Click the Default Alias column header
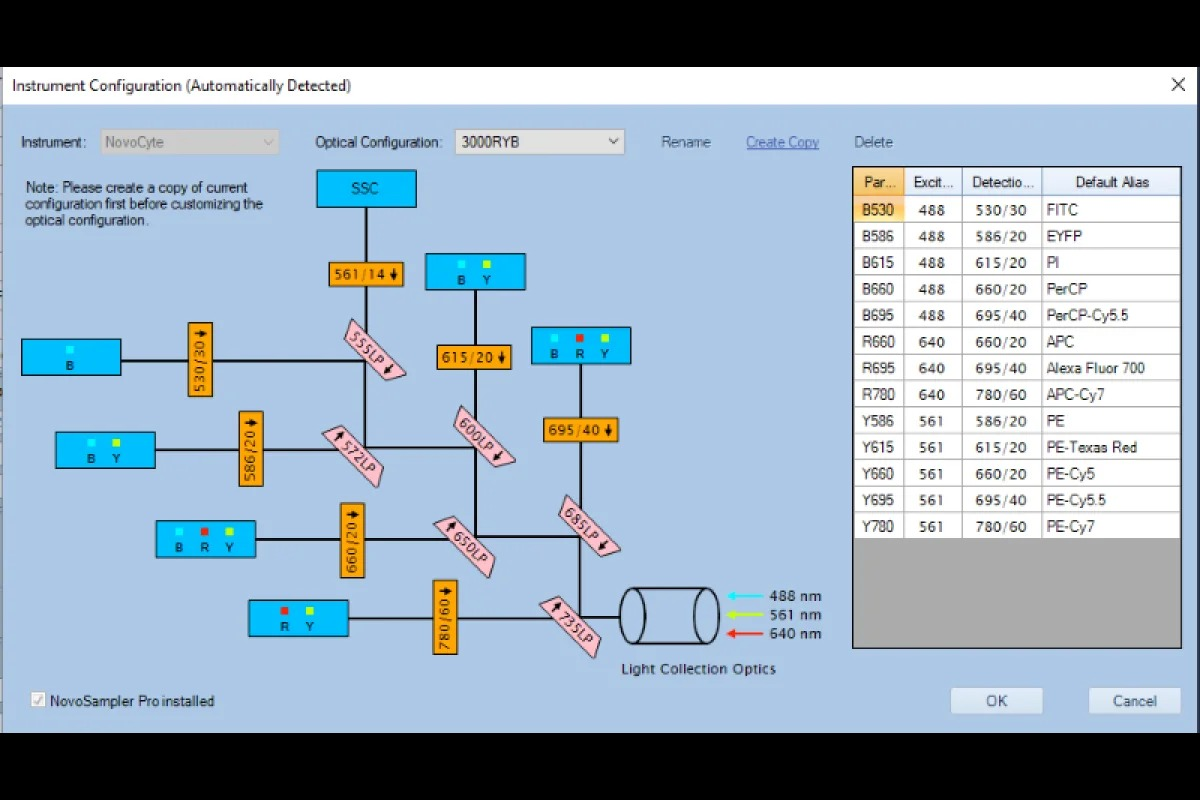The width and height of the screenshot is (1200, 800). [x=1111, y=182]
